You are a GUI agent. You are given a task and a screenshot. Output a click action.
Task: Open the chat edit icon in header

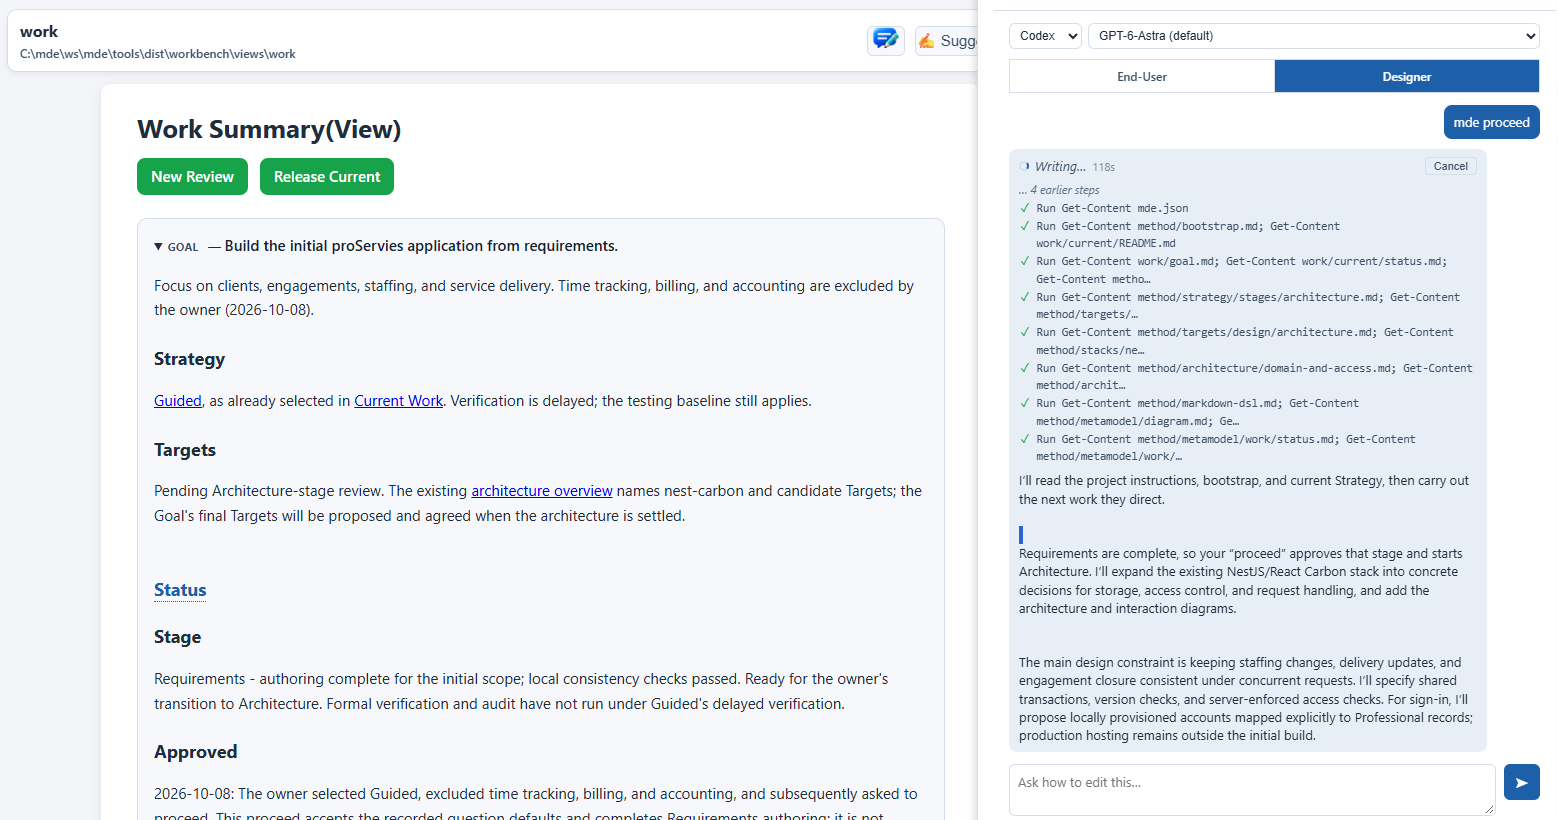pos(885,40)
